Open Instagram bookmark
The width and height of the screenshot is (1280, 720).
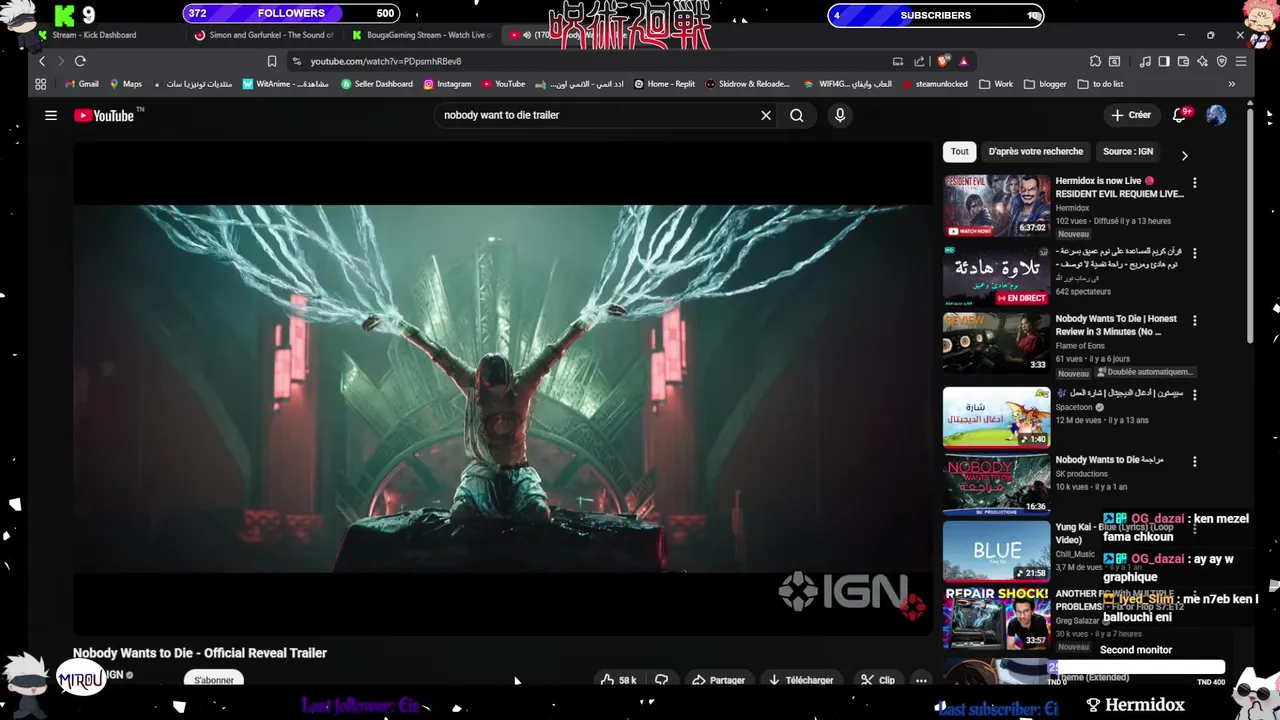(447, 84)
